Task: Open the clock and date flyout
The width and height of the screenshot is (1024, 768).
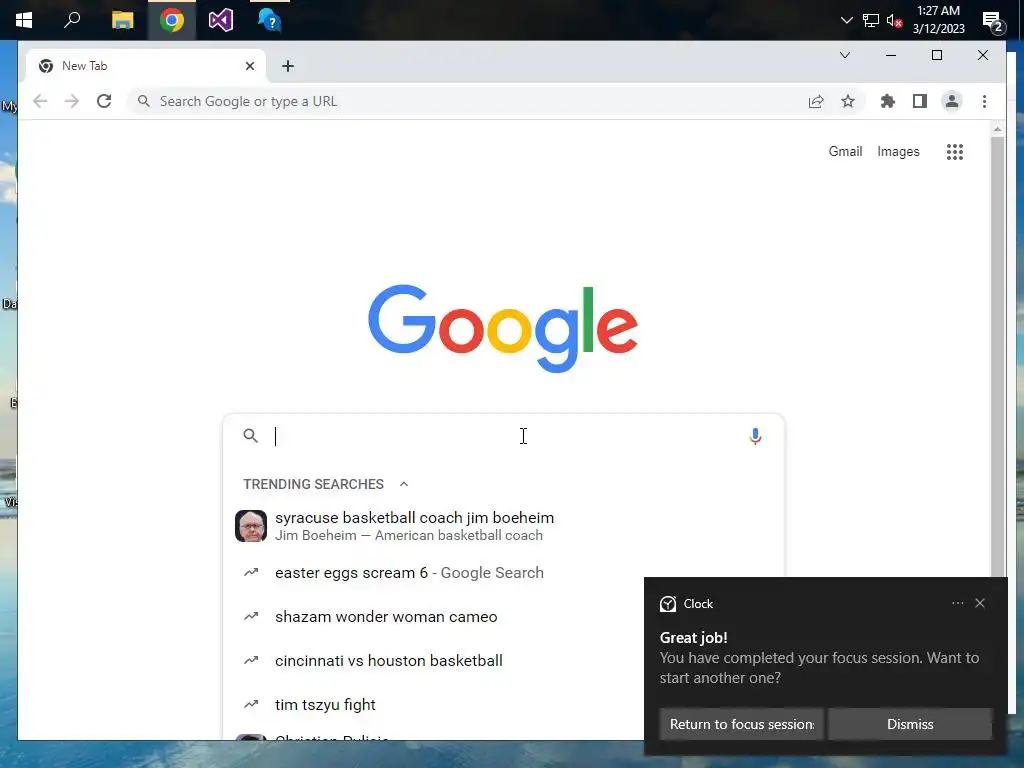Action: (x=938, y=20)
